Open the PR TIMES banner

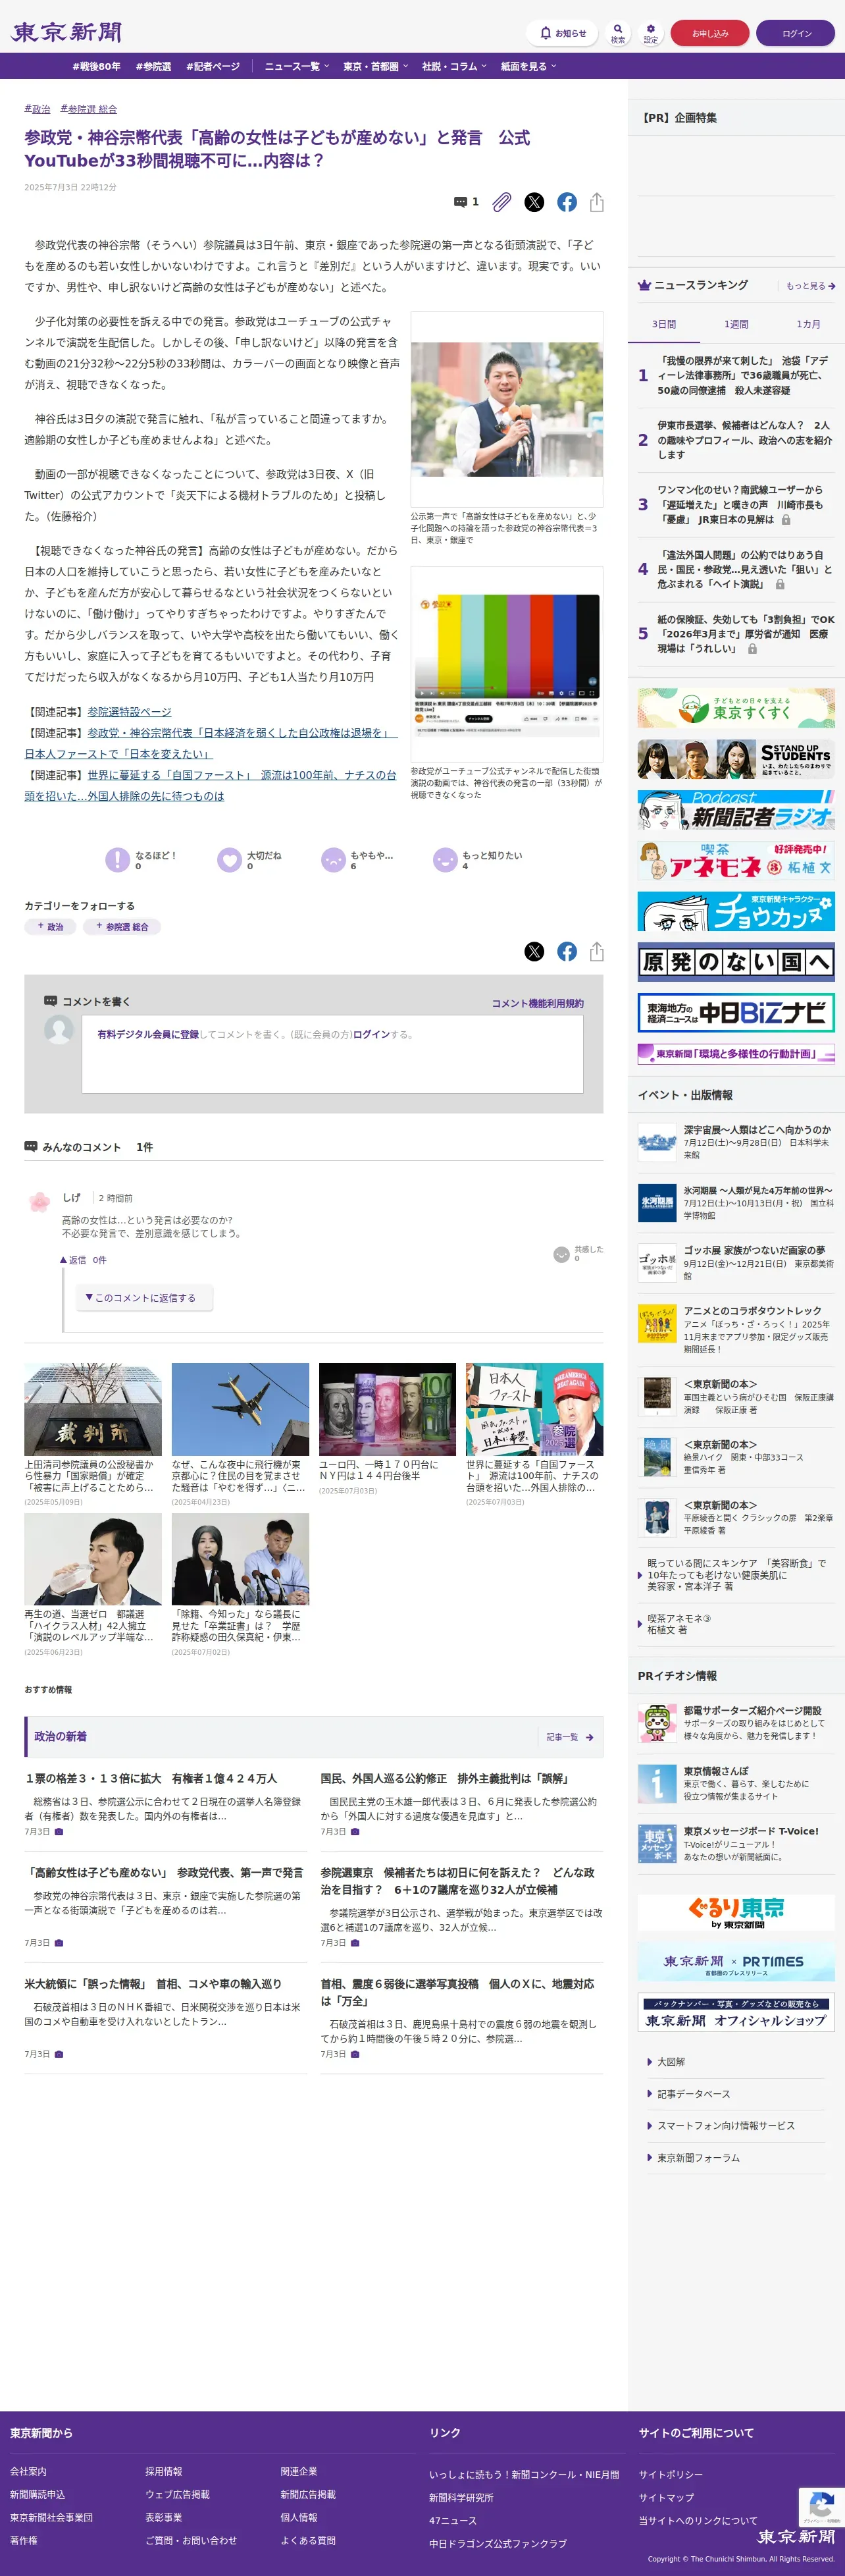coord(736,1962)
